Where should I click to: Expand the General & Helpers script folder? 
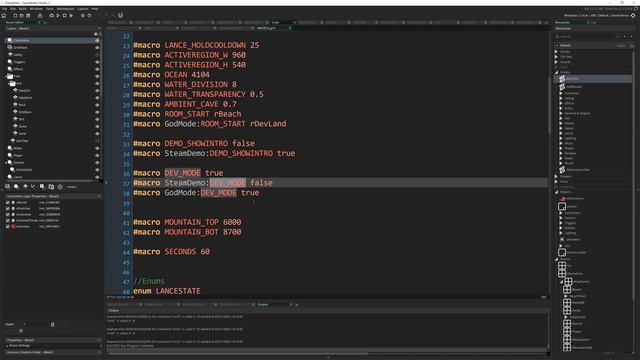click(x=561, y=113)
